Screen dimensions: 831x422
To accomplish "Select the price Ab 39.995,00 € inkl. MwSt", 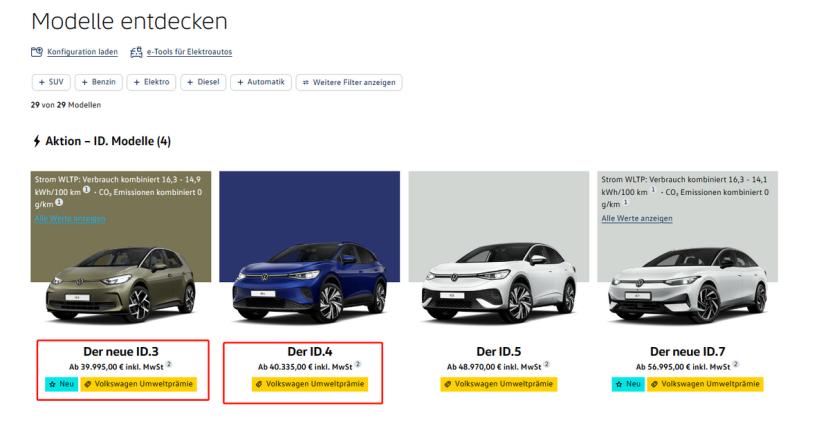I will (x=117, y=367).
